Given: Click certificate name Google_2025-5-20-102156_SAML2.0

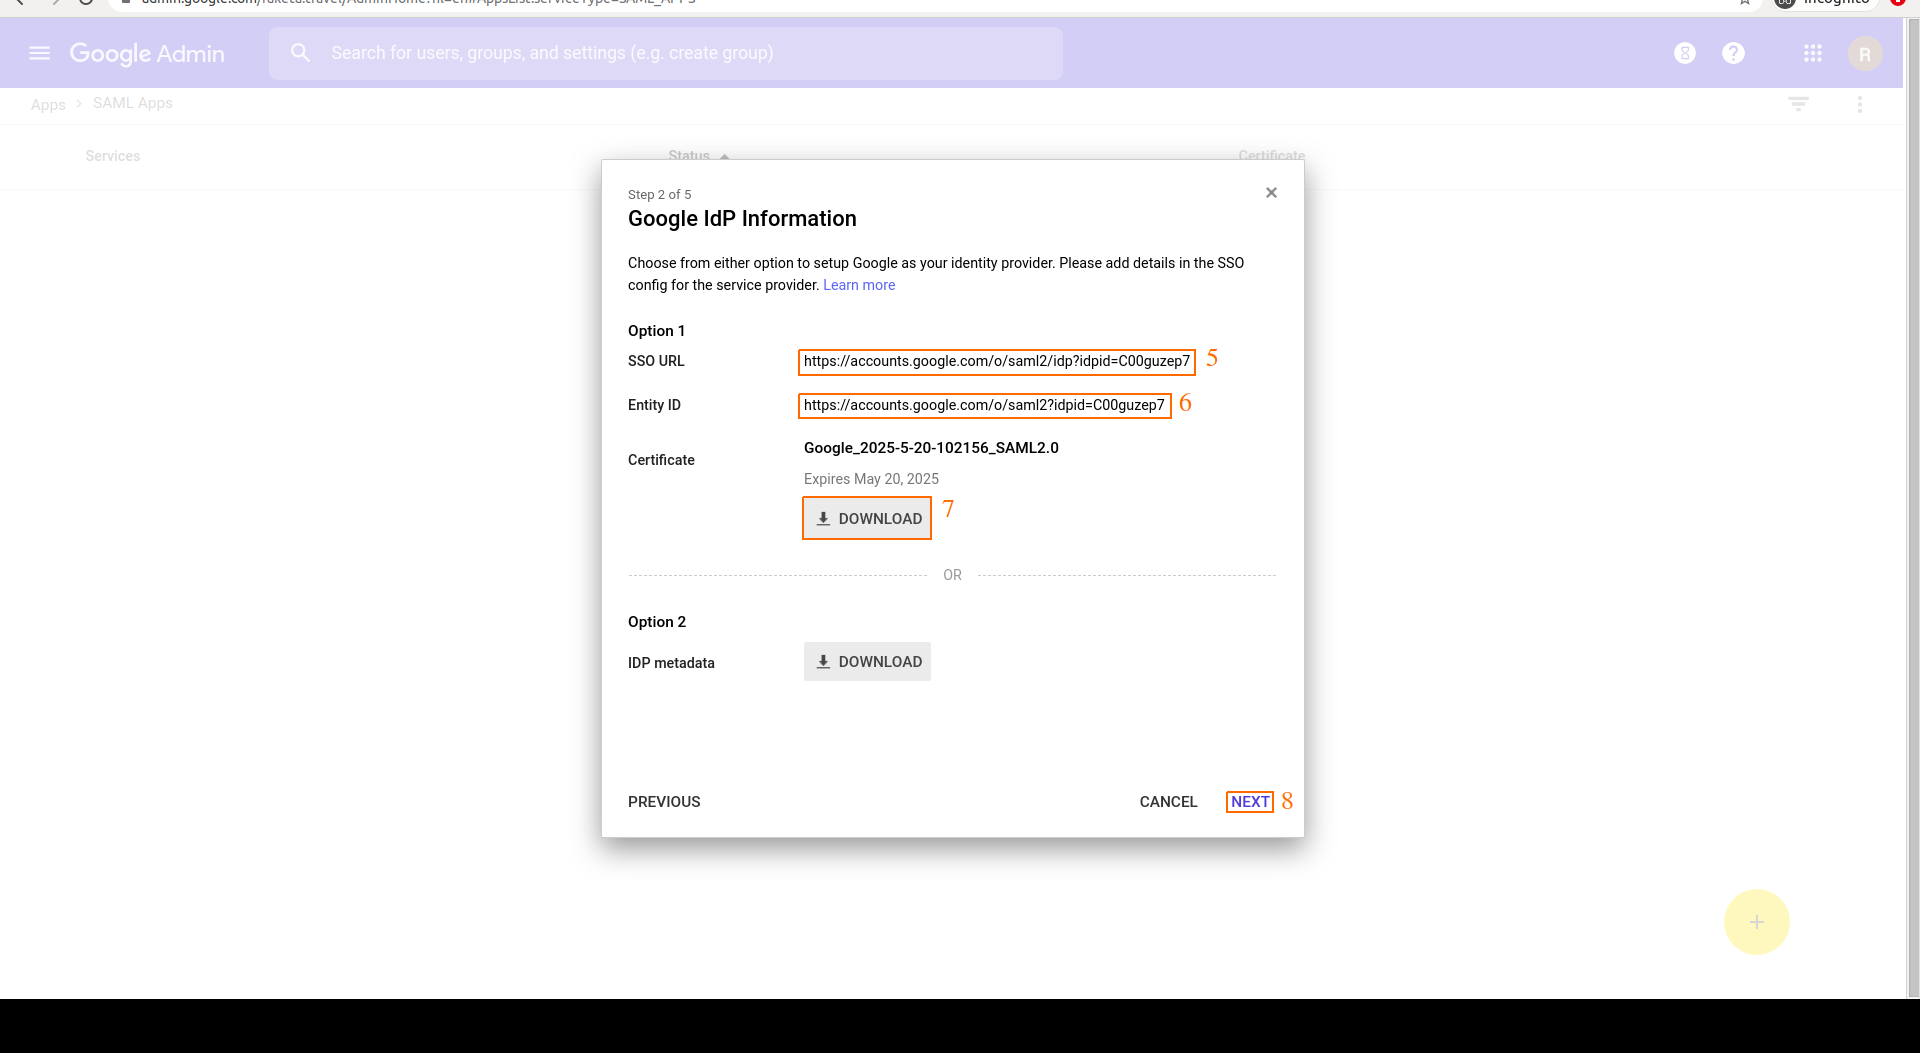Looking at the screenshot, I should coord(931,448).
